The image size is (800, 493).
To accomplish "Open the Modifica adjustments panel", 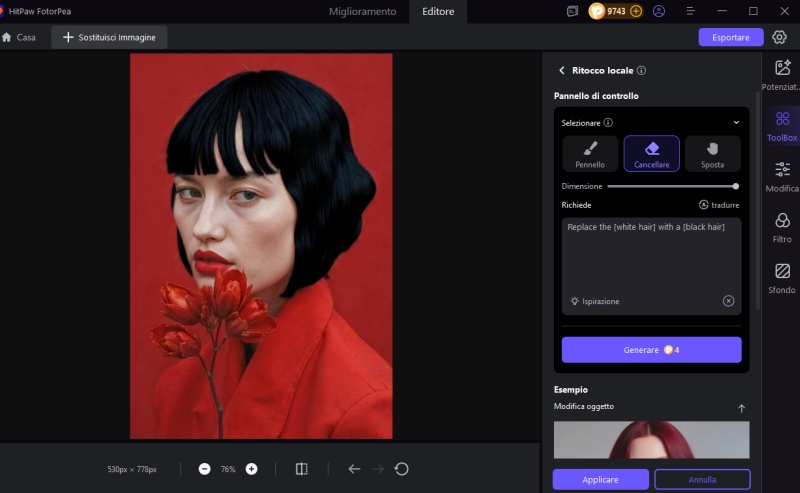I will [782, 176].
